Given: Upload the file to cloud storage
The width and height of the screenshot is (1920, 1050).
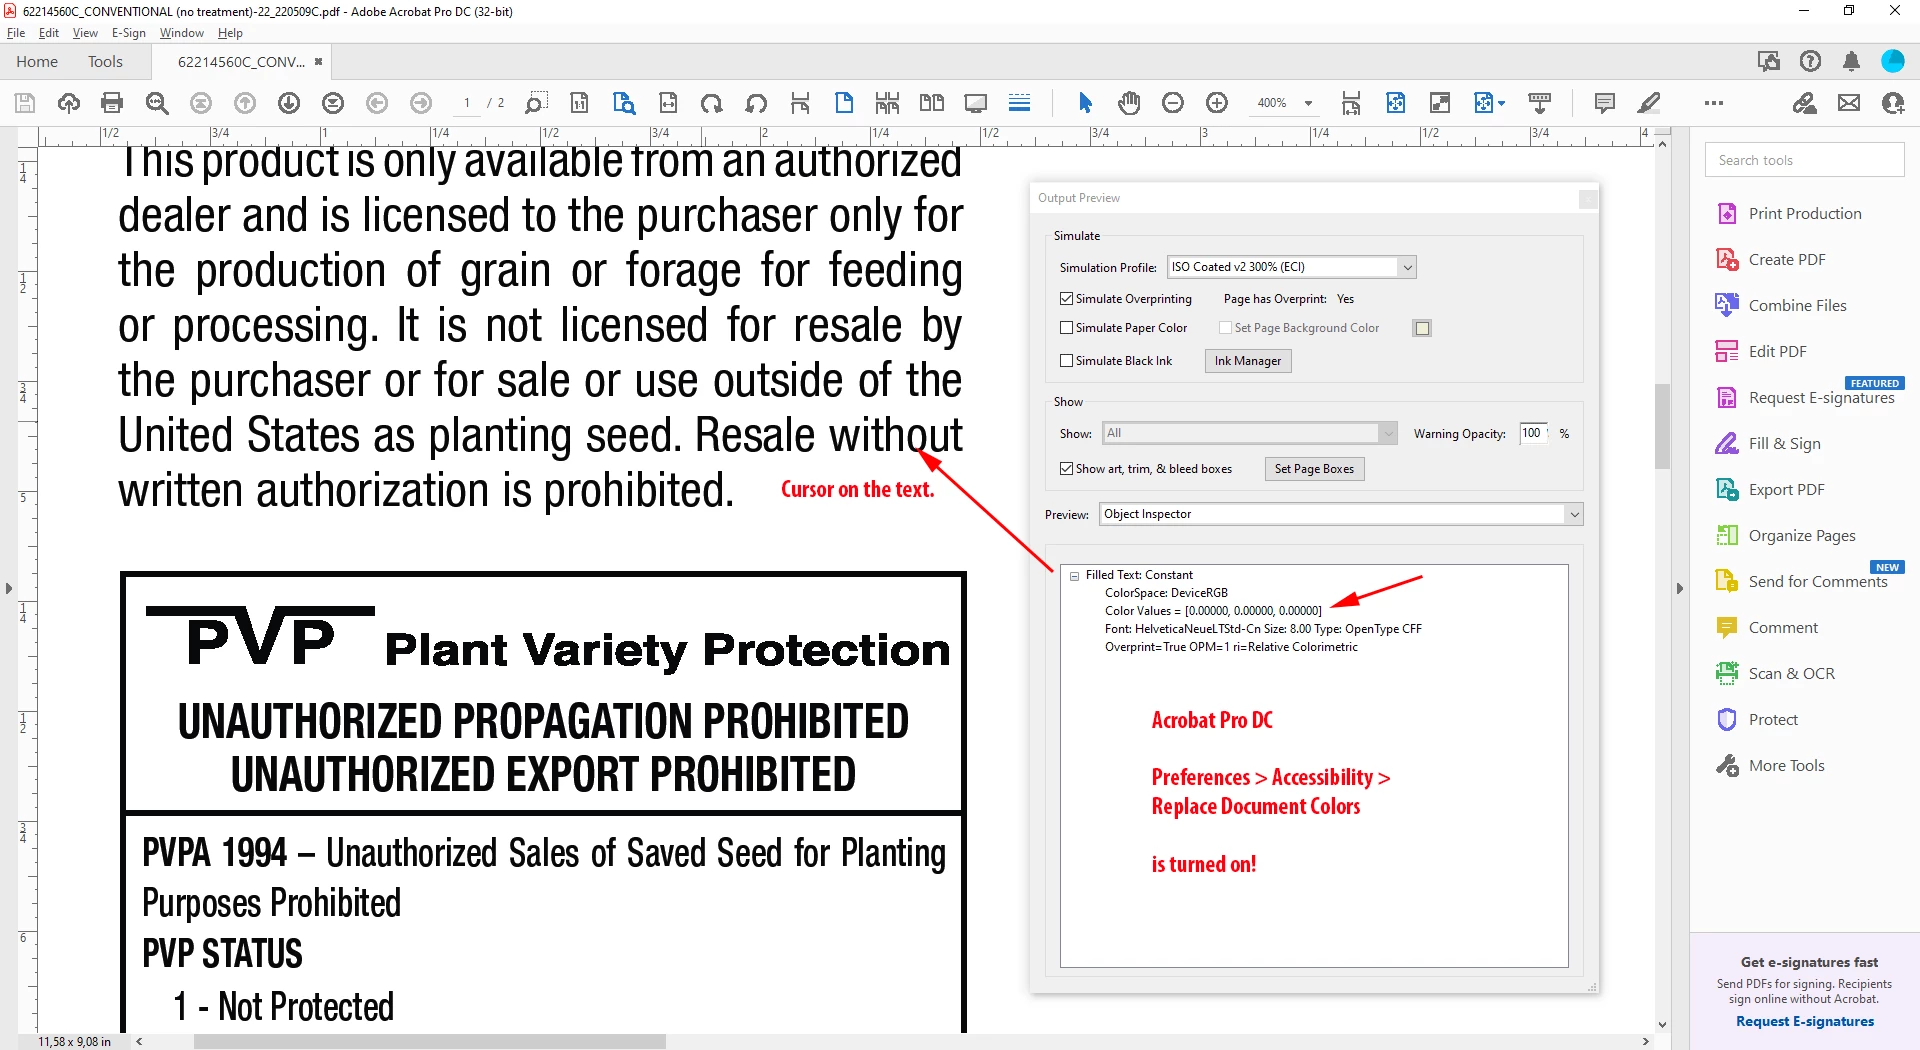Looking at the screenshot, I should point(69,103).
